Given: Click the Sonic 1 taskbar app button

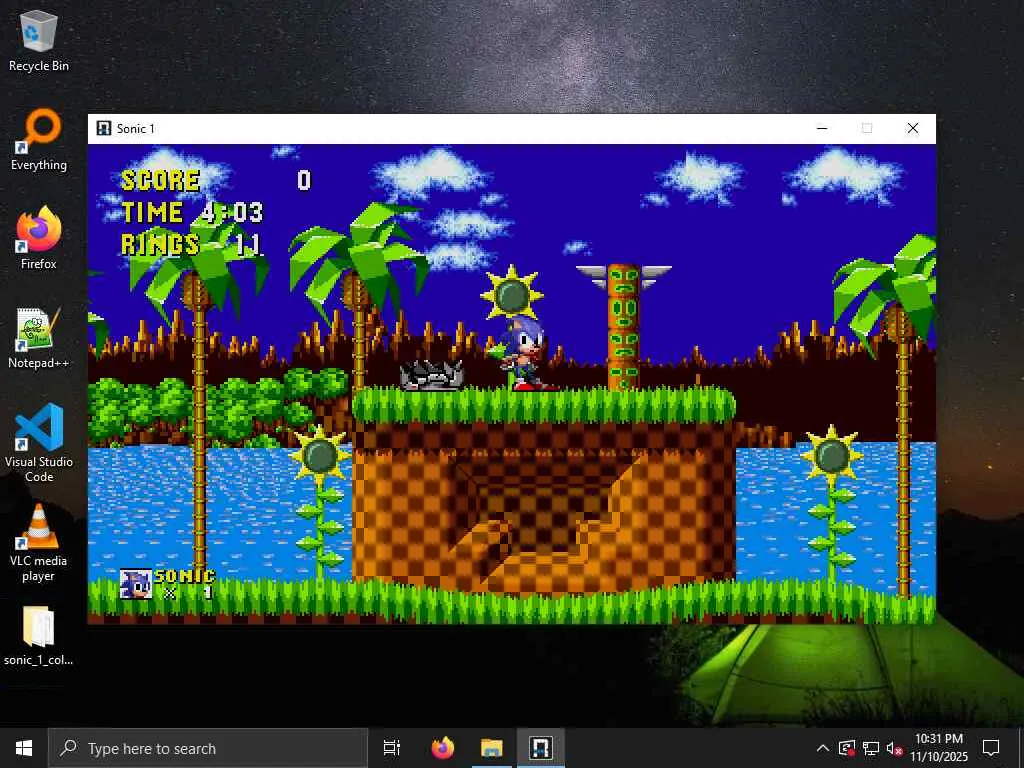Looking at the screenshot, I should (541, 748).
